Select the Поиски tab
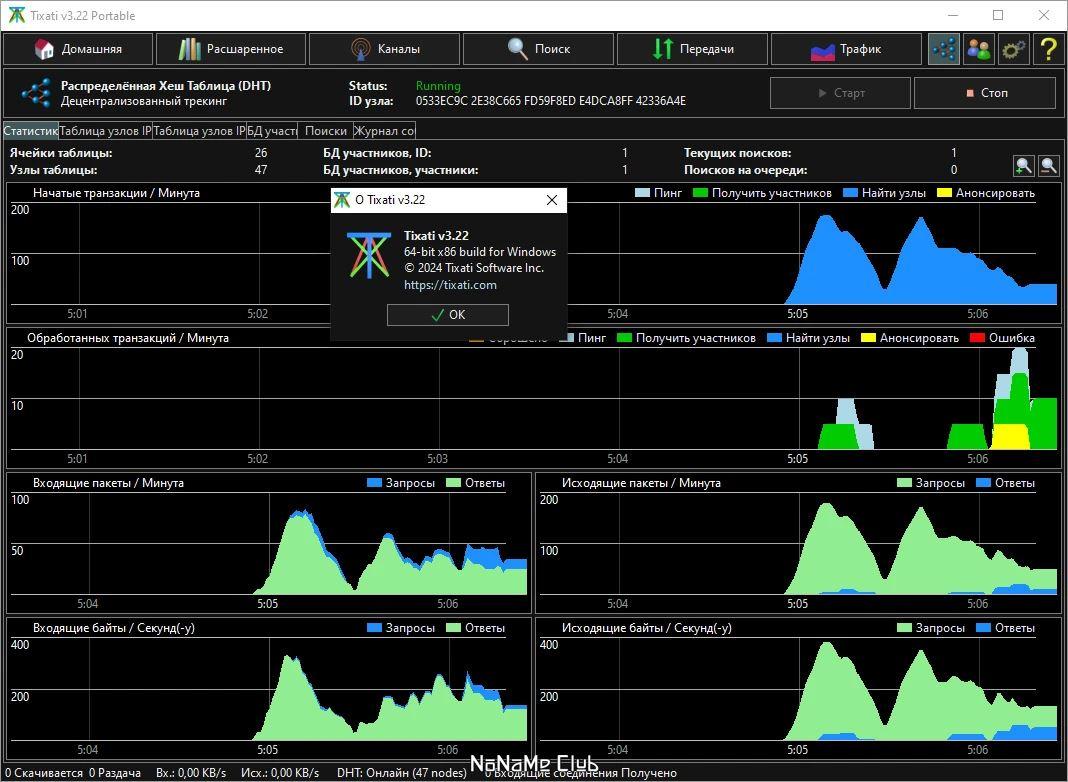This screenshot has width=1068, height=782. 326,131
